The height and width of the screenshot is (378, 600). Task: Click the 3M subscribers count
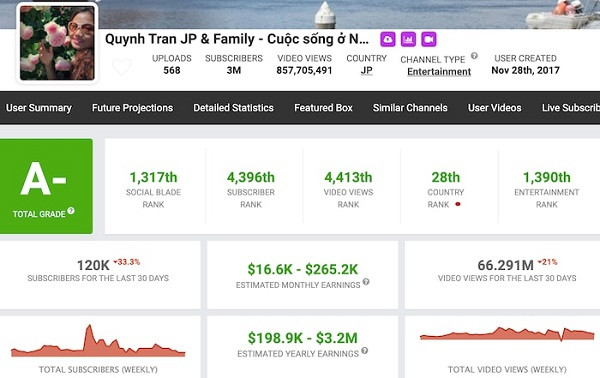(233, 70)
